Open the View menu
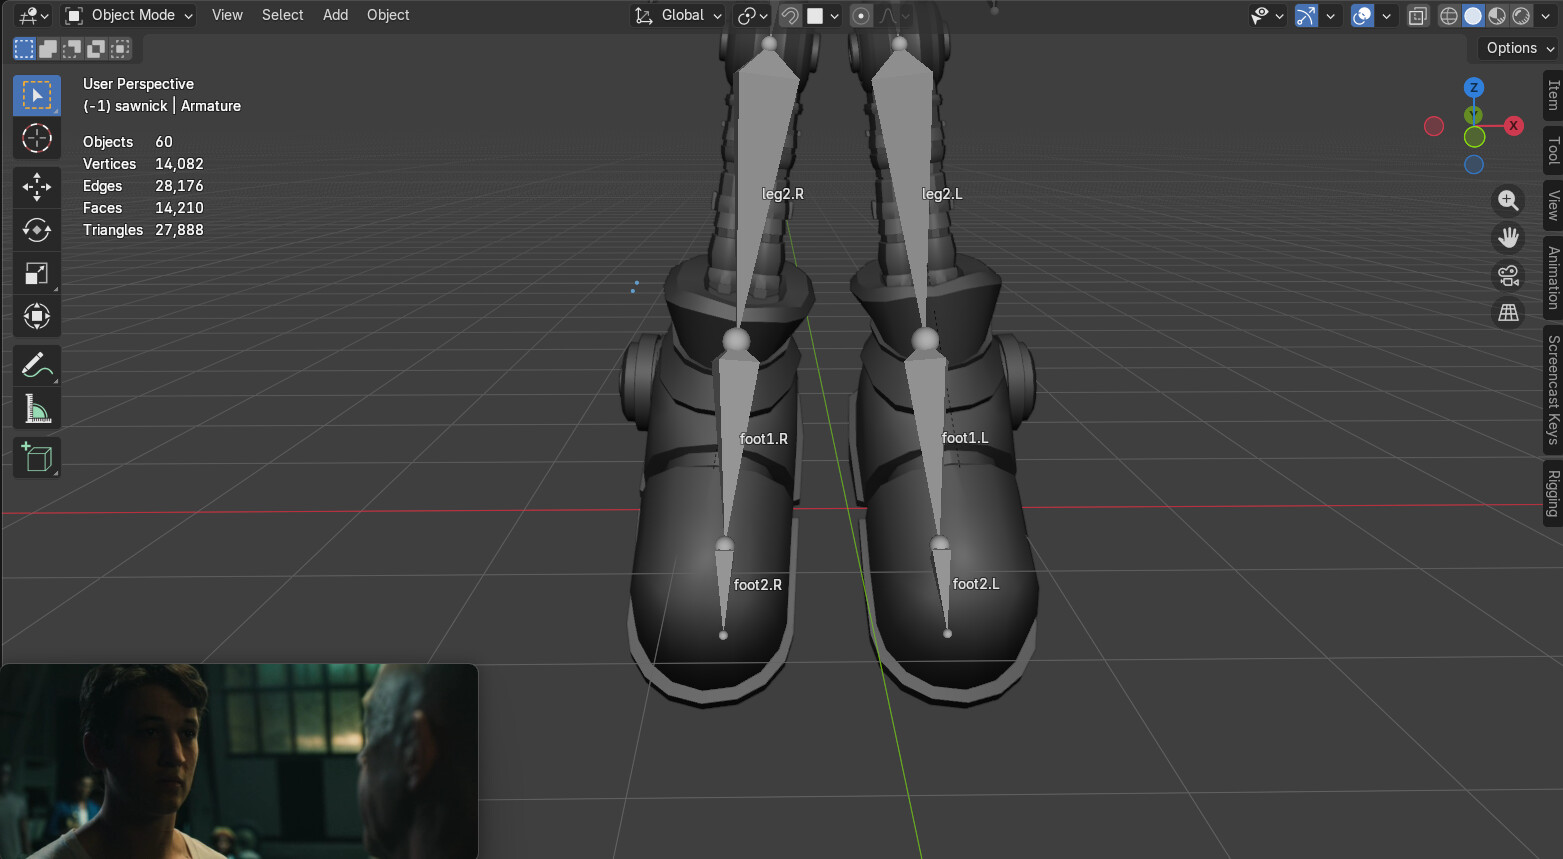 [227, 15]
